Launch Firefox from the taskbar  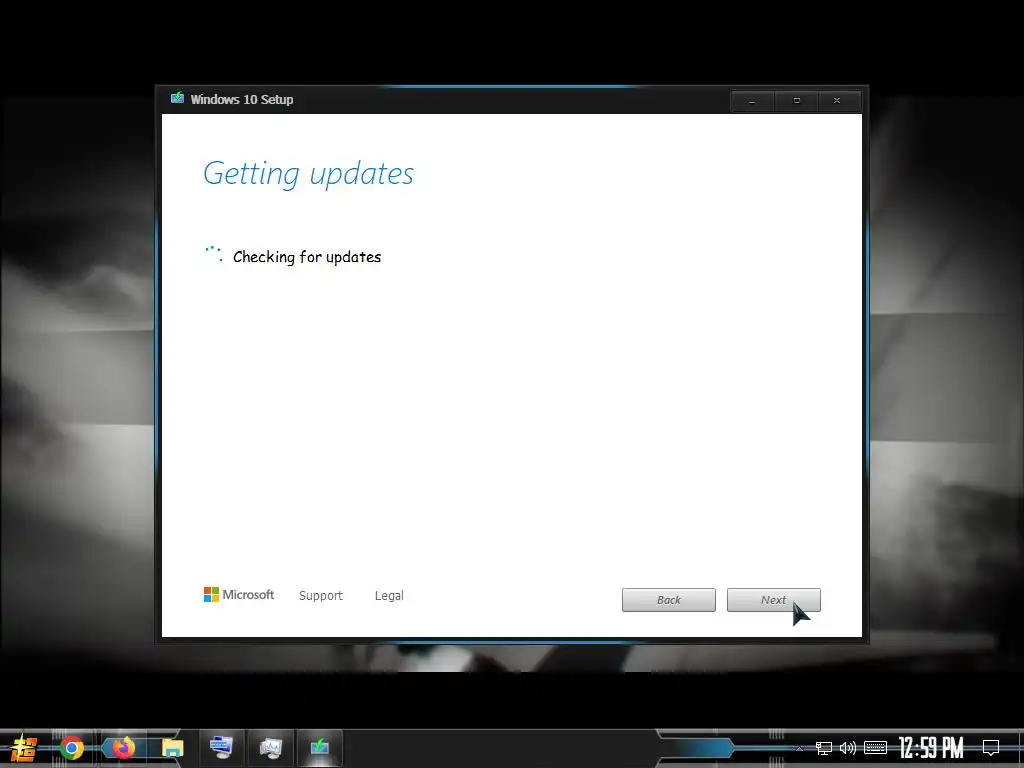[x=123, y=747]
